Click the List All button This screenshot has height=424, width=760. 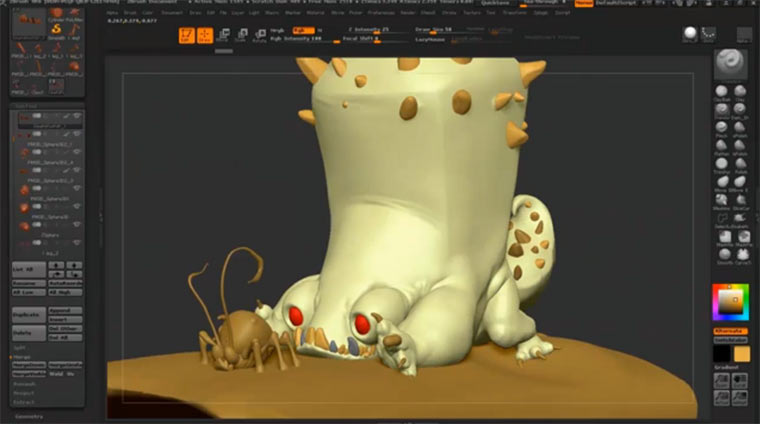[x=29, y=269]
